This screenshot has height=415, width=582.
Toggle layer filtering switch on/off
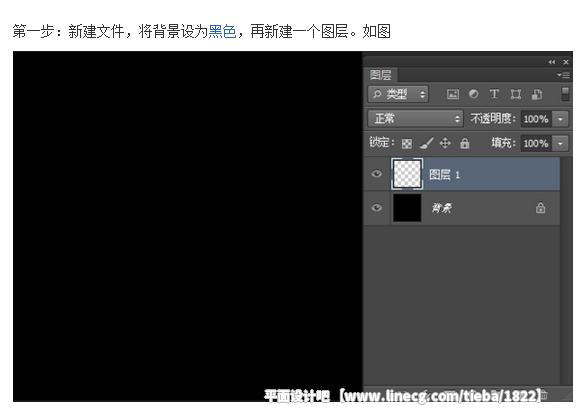pos(565,94)
